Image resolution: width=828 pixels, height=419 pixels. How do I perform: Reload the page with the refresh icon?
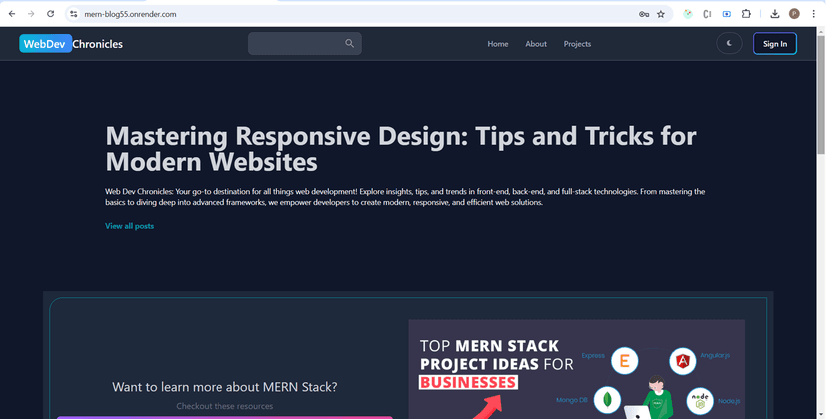pos(51,14)
